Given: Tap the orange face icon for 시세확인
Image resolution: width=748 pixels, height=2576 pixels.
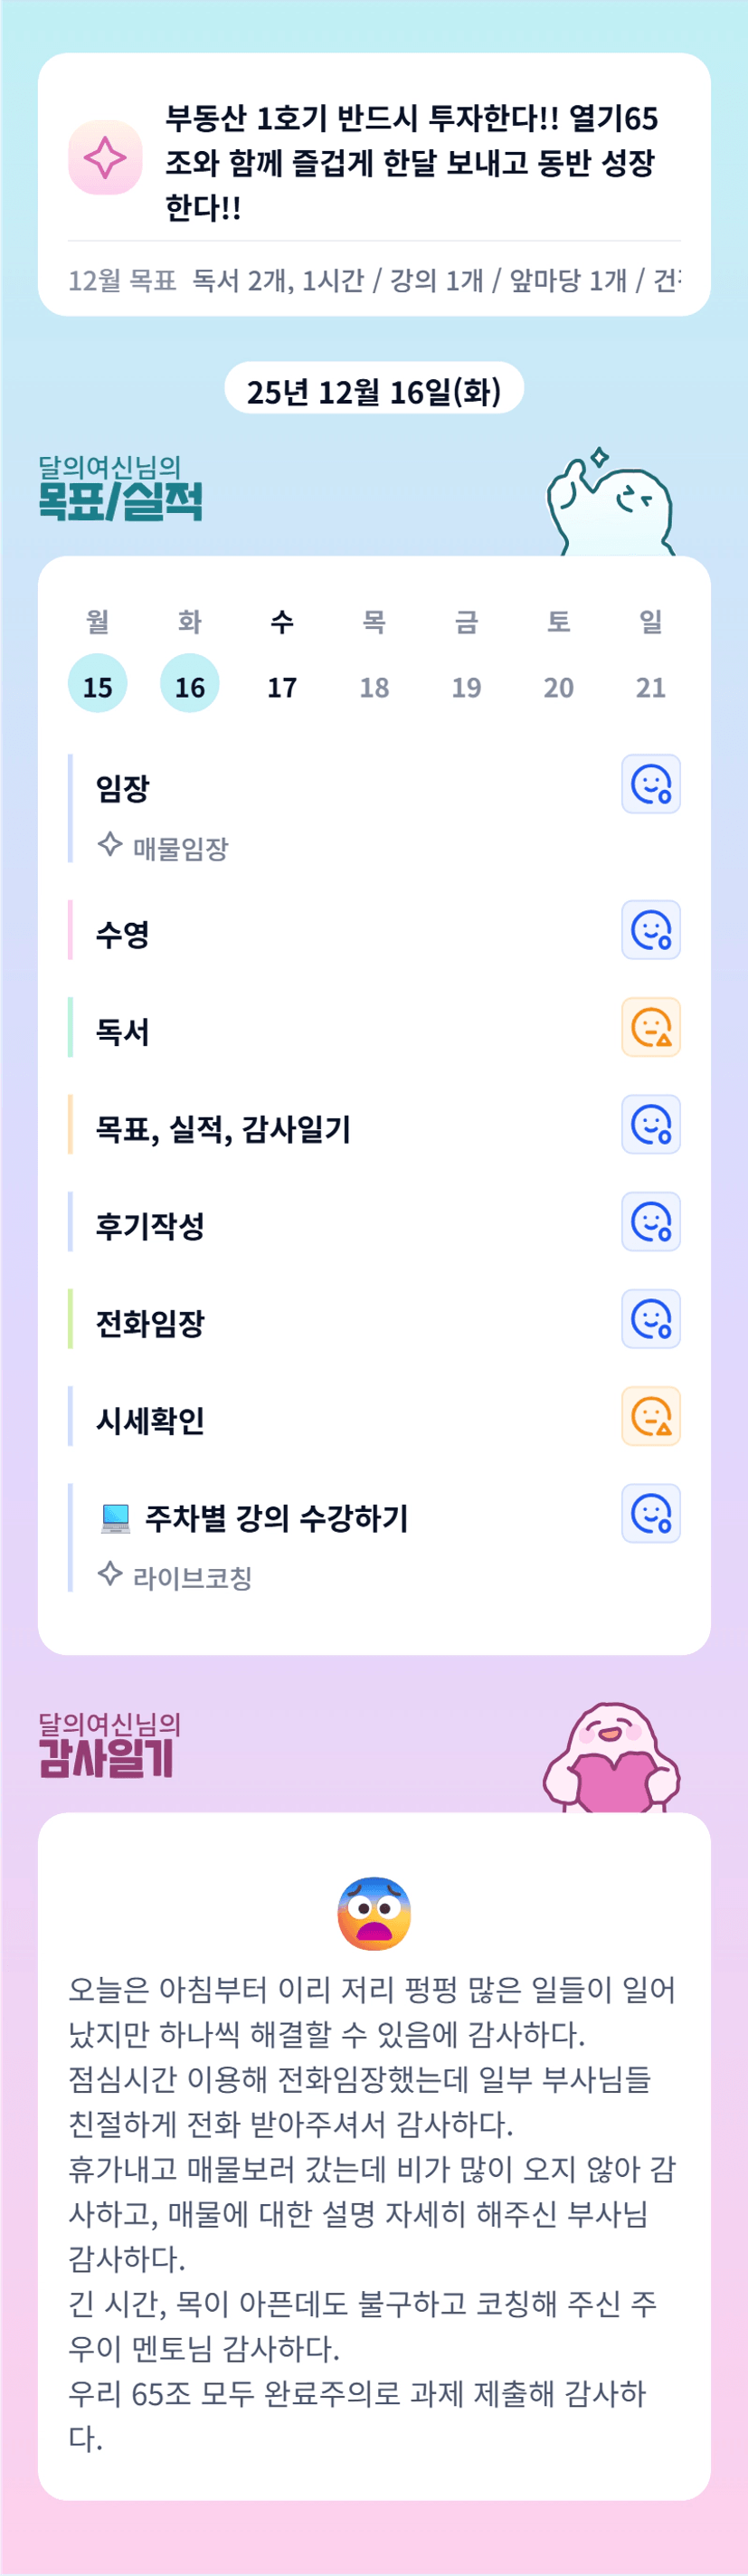Looking at the screenshot, I should point(651,1416).
